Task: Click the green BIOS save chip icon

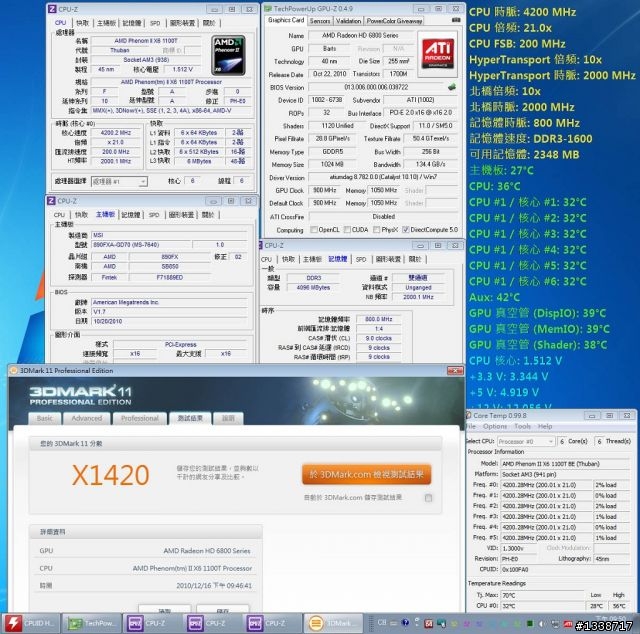Action: [451, 87]
